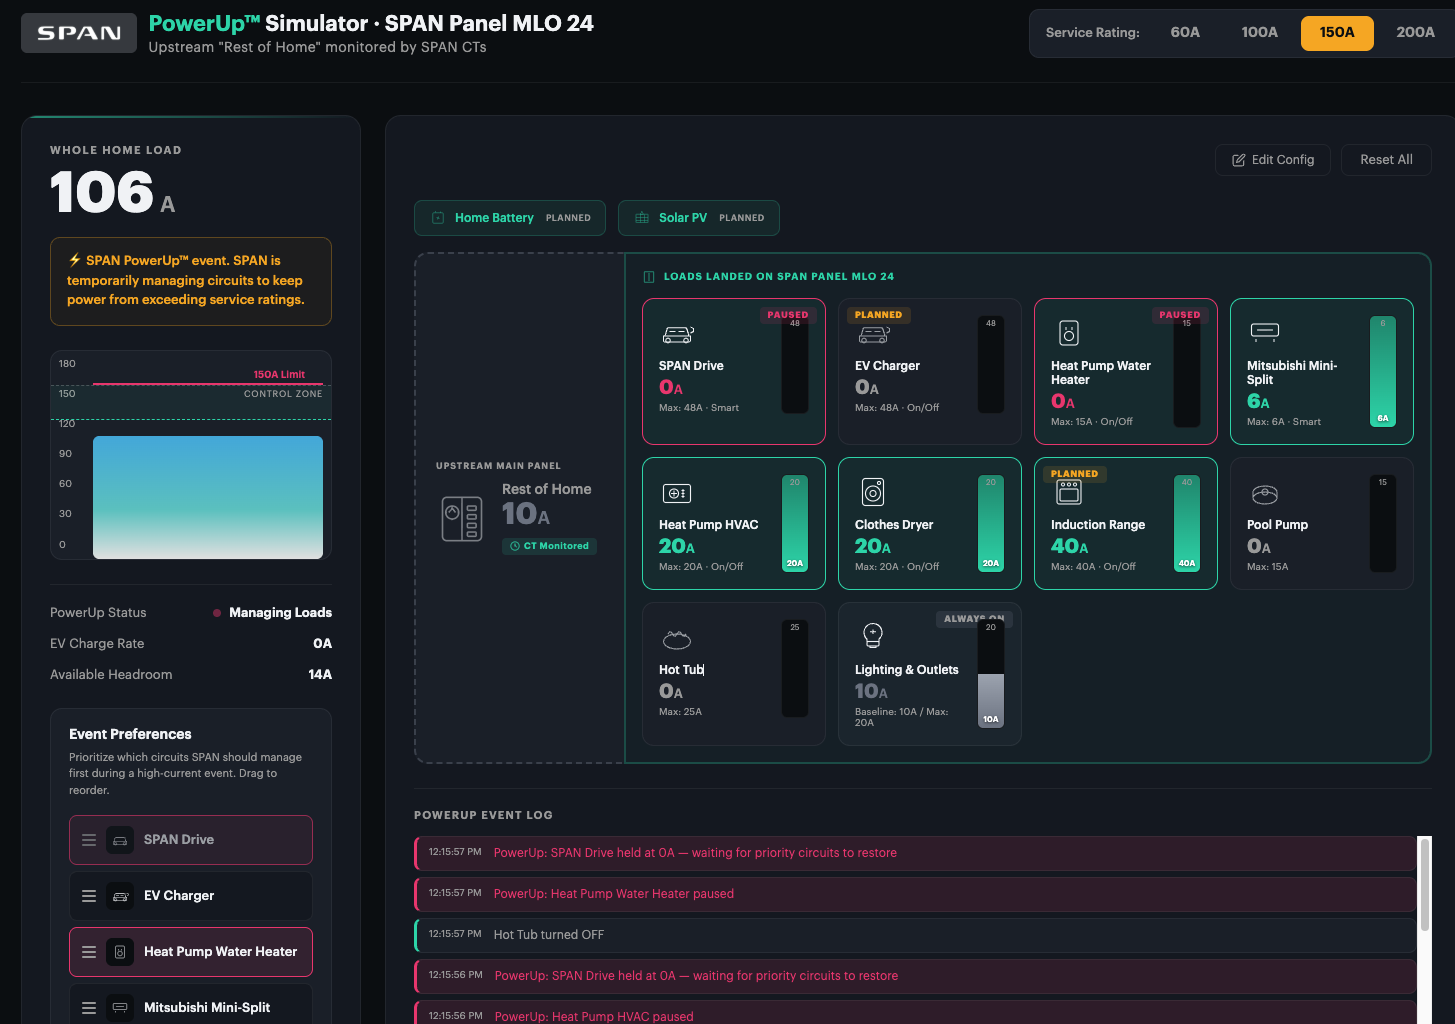Click the SPAN logo in header

tap(79, 33)
